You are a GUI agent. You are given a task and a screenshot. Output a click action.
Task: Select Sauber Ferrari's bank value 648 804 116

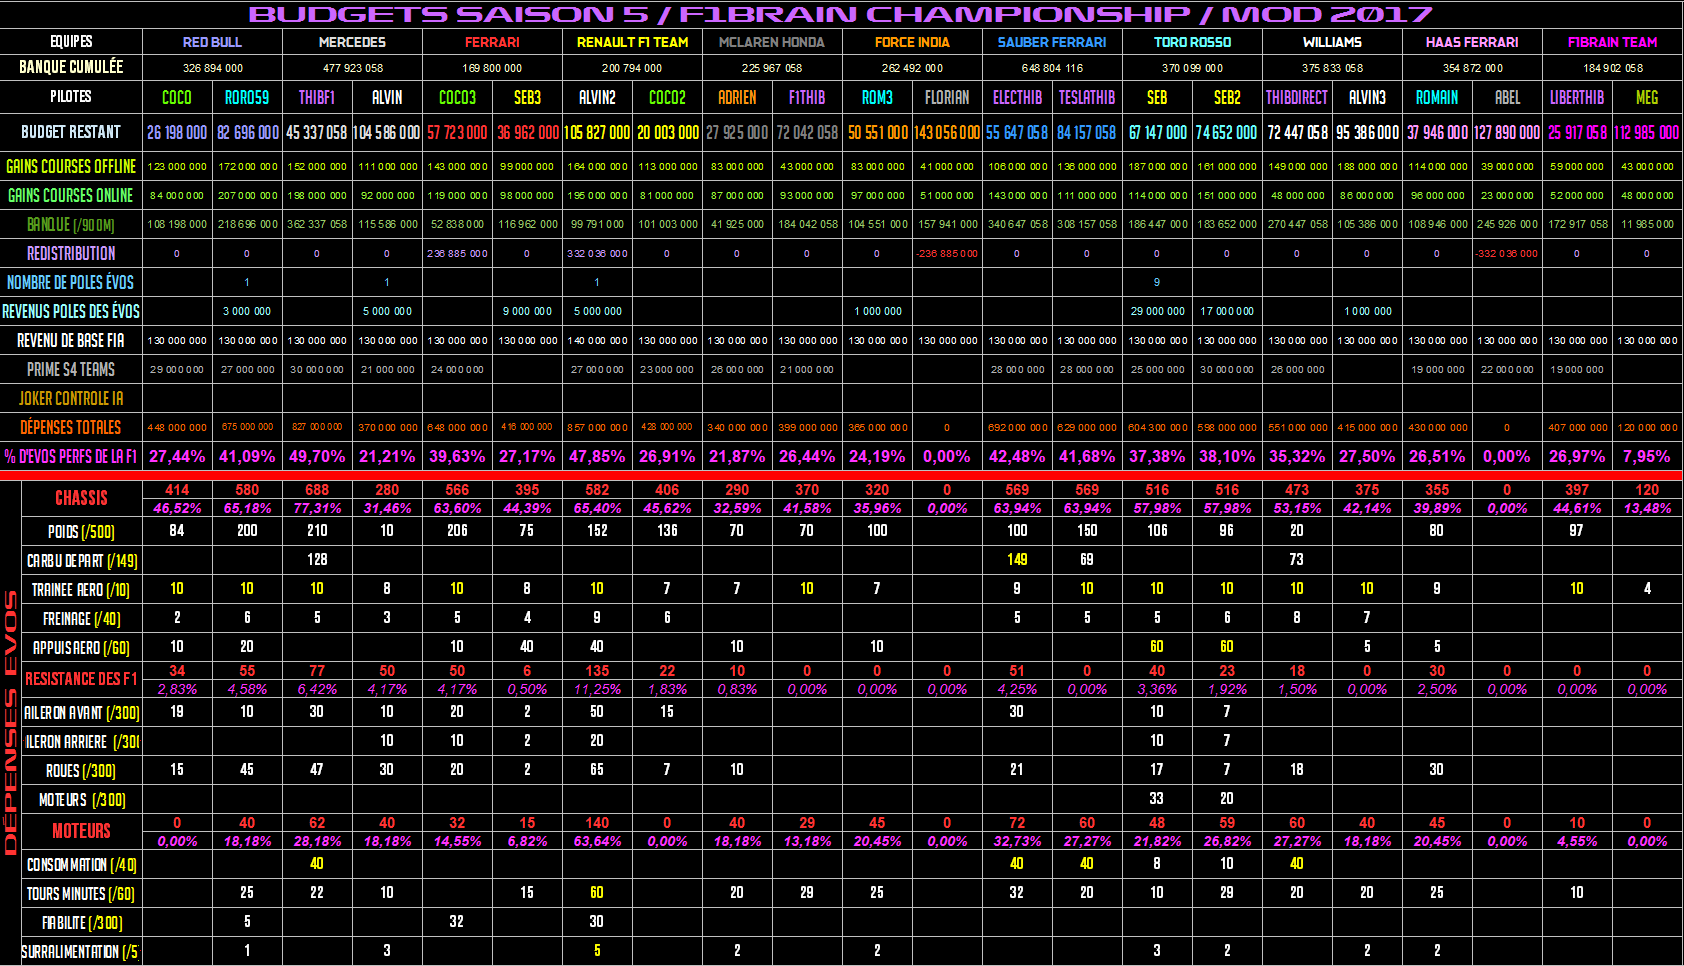(x=1052, y=68)
